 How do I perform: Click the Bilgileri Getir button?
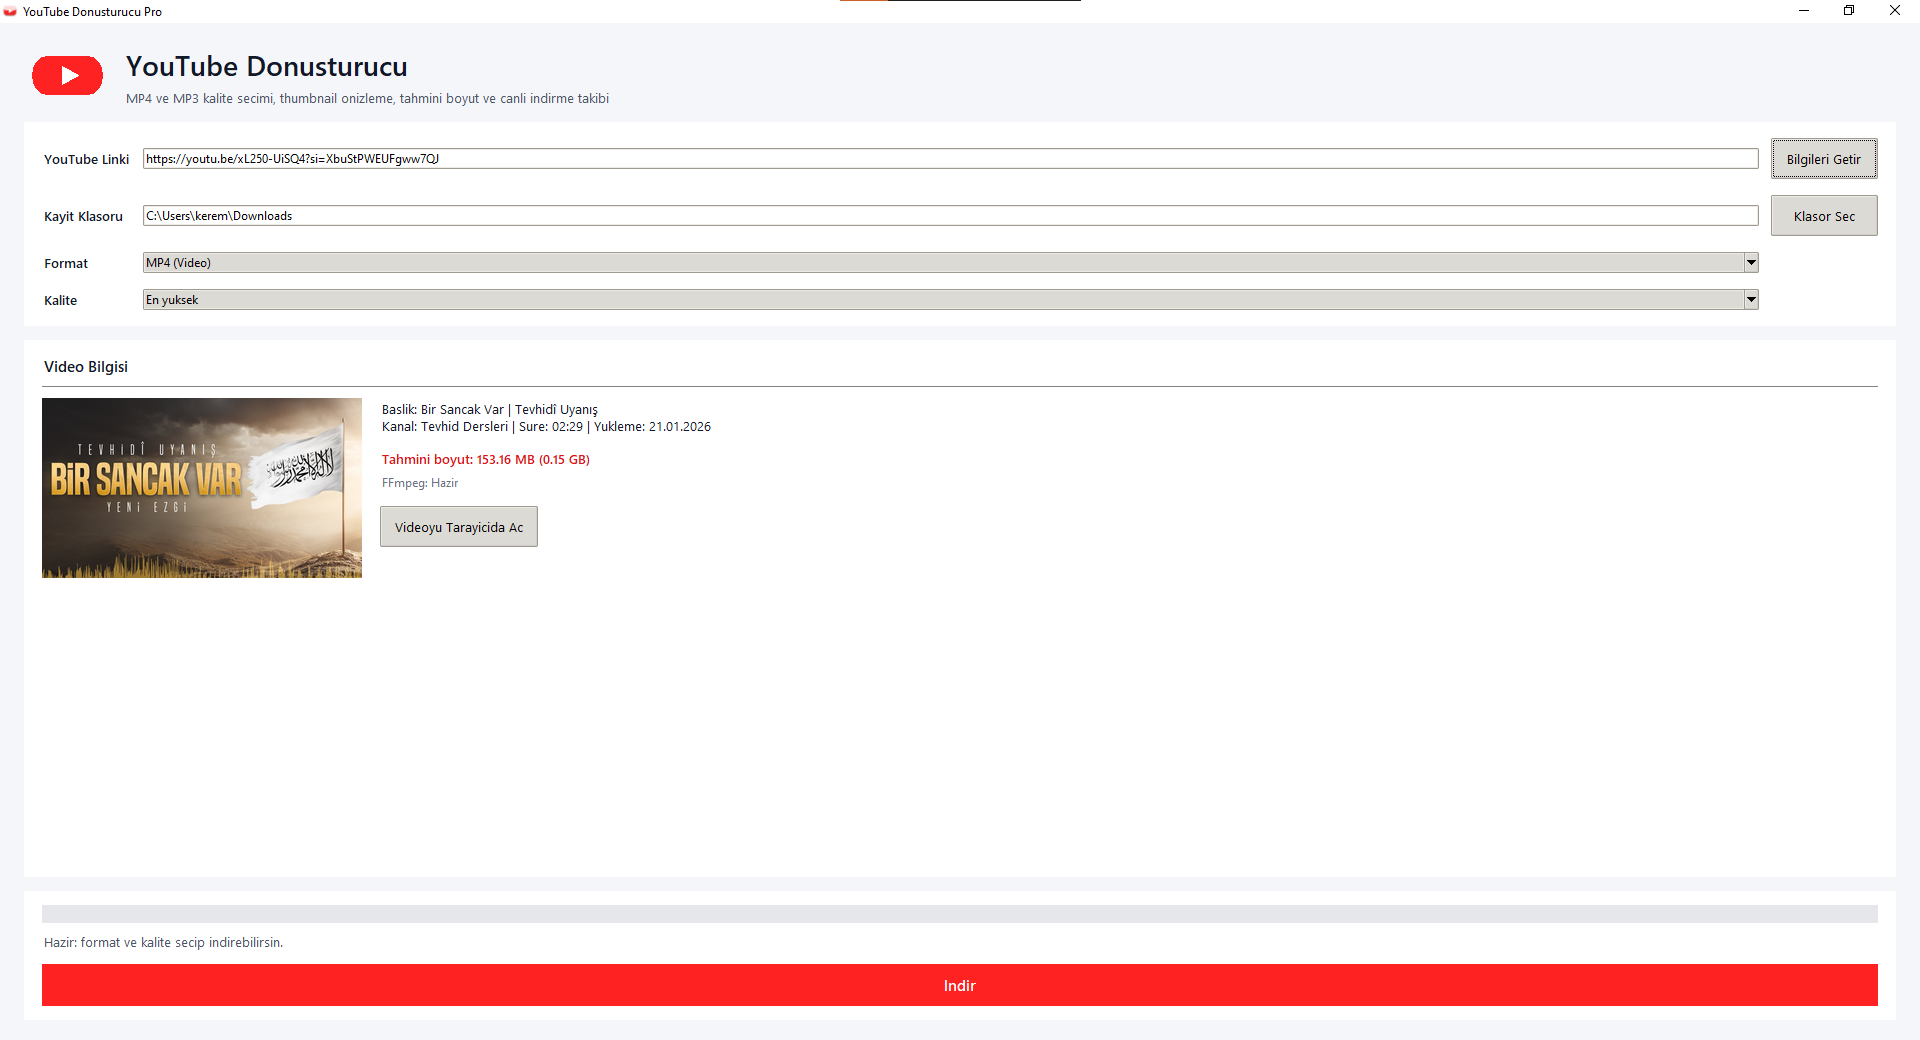[1824, 159]
